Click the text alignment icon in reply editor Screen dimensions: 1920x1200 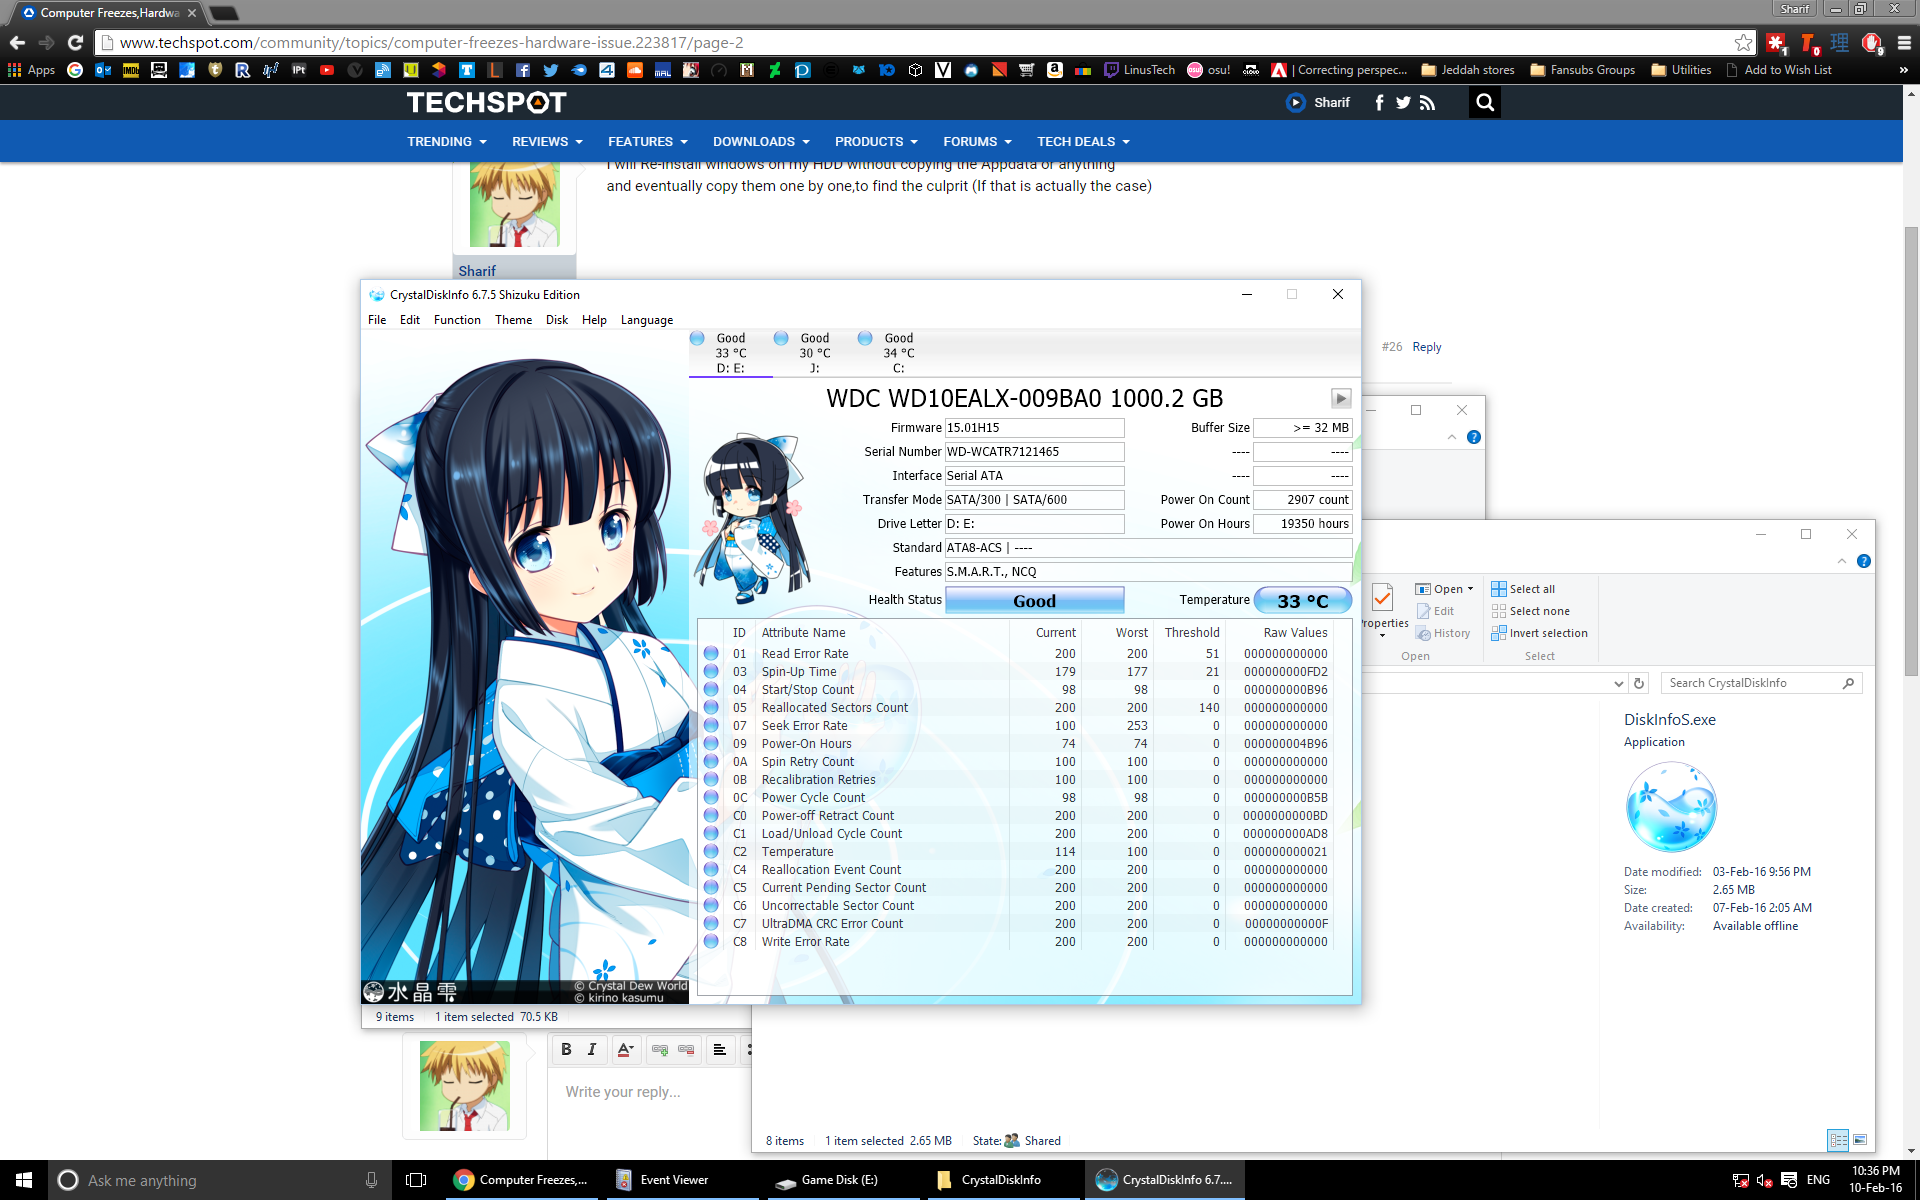[x=720, y=1049]
